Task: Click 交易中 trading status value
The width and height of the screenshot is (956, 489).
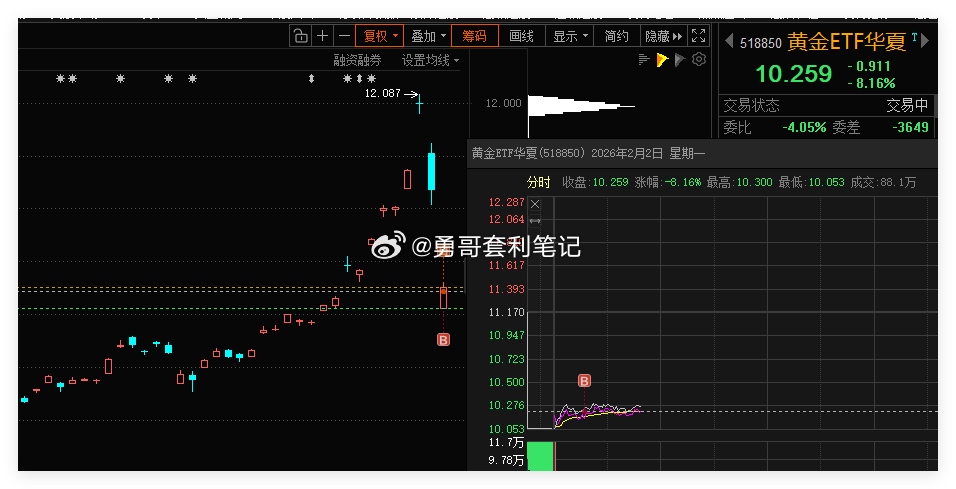Action: [907, 105]
